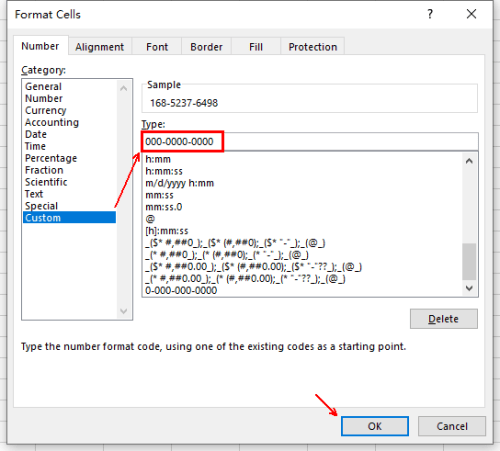Open the Protection tab
Screen dimensions: 500x451
pyautogui.click(x=313, y=47)
